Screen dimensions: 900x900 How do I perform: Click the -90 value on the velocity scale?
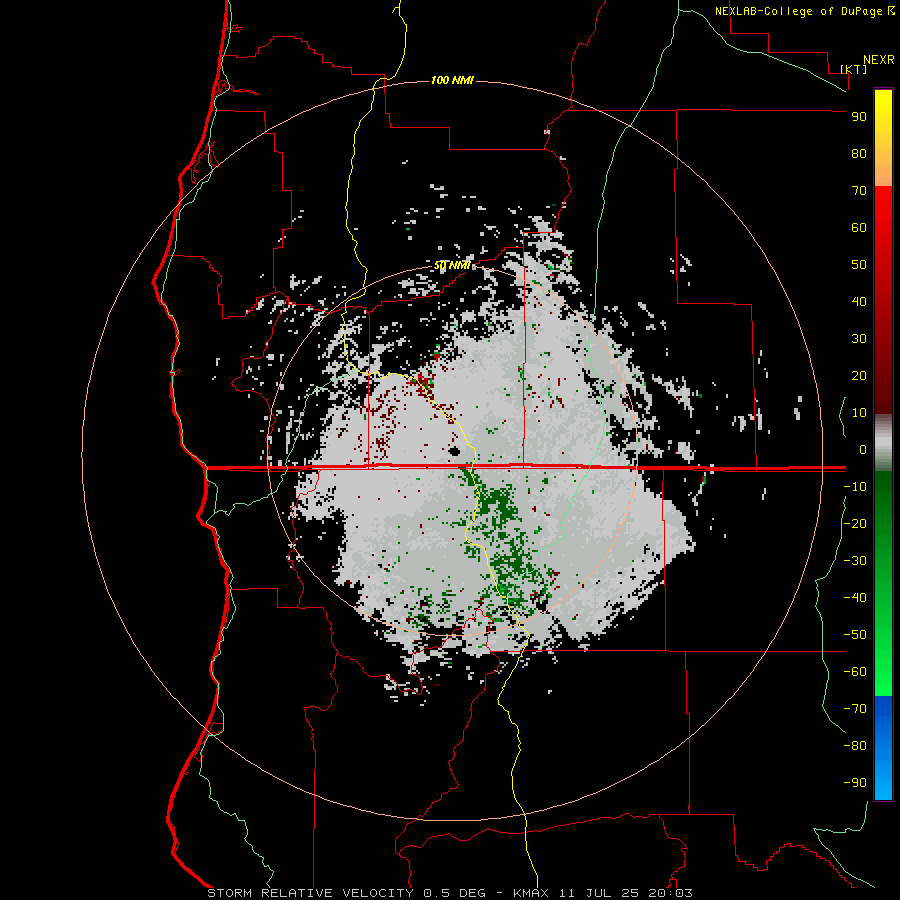[x=855, y=782]
